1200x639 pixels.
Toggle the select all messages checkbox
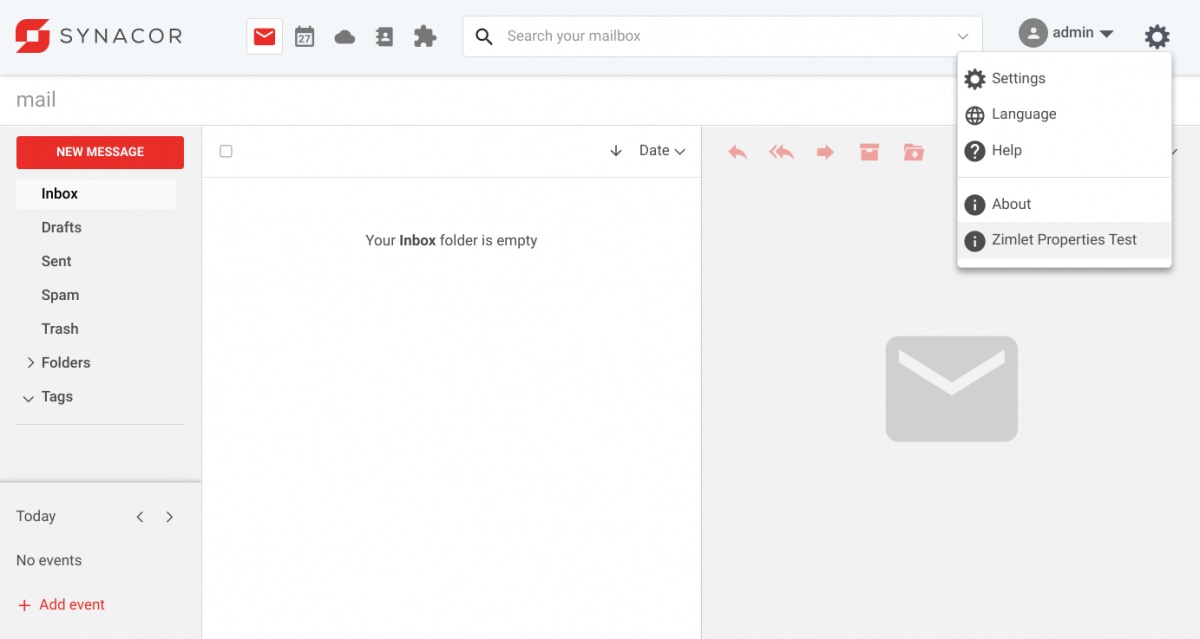click(226, 151)
